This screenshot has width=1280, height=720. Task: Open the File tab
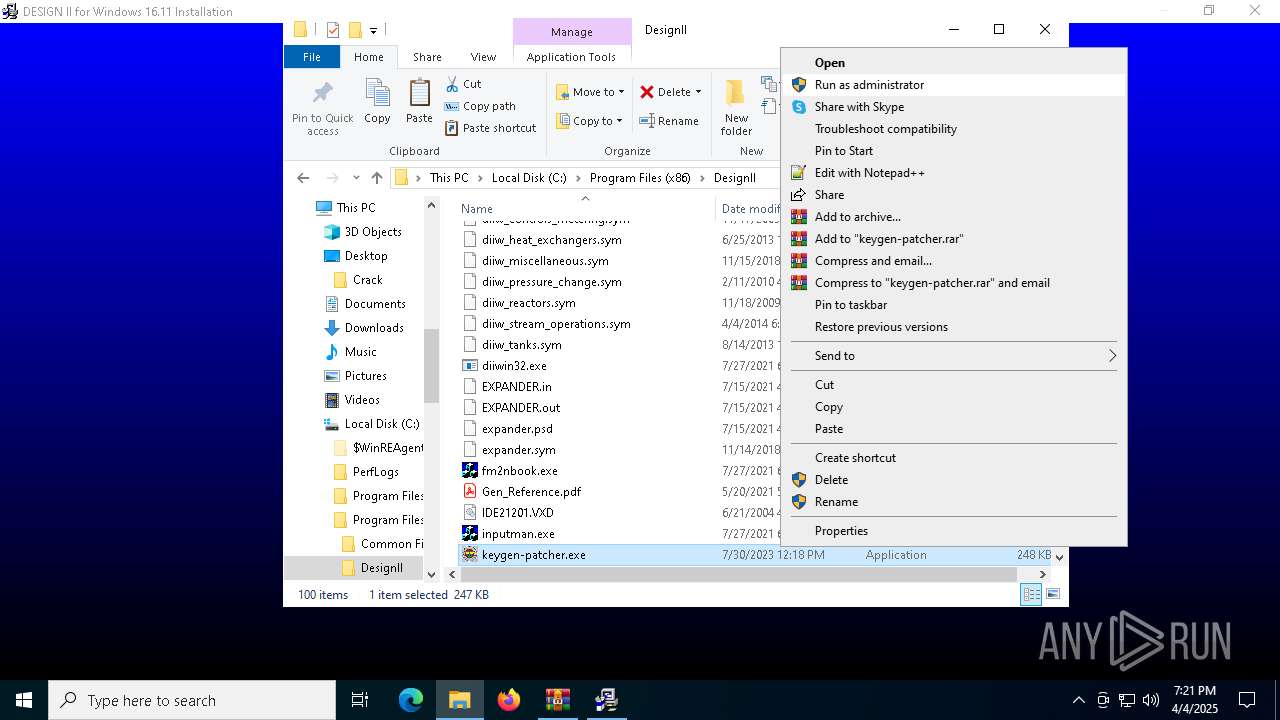(x=312, y=57)
